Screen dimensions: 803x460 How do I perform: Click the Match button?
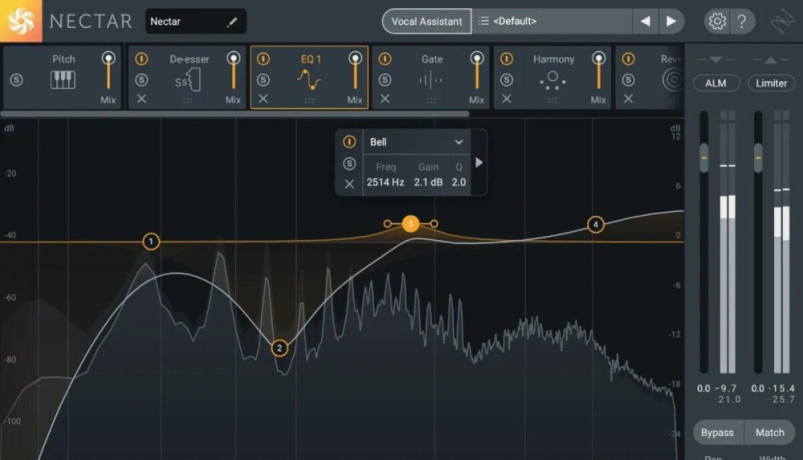click(770, 432)
